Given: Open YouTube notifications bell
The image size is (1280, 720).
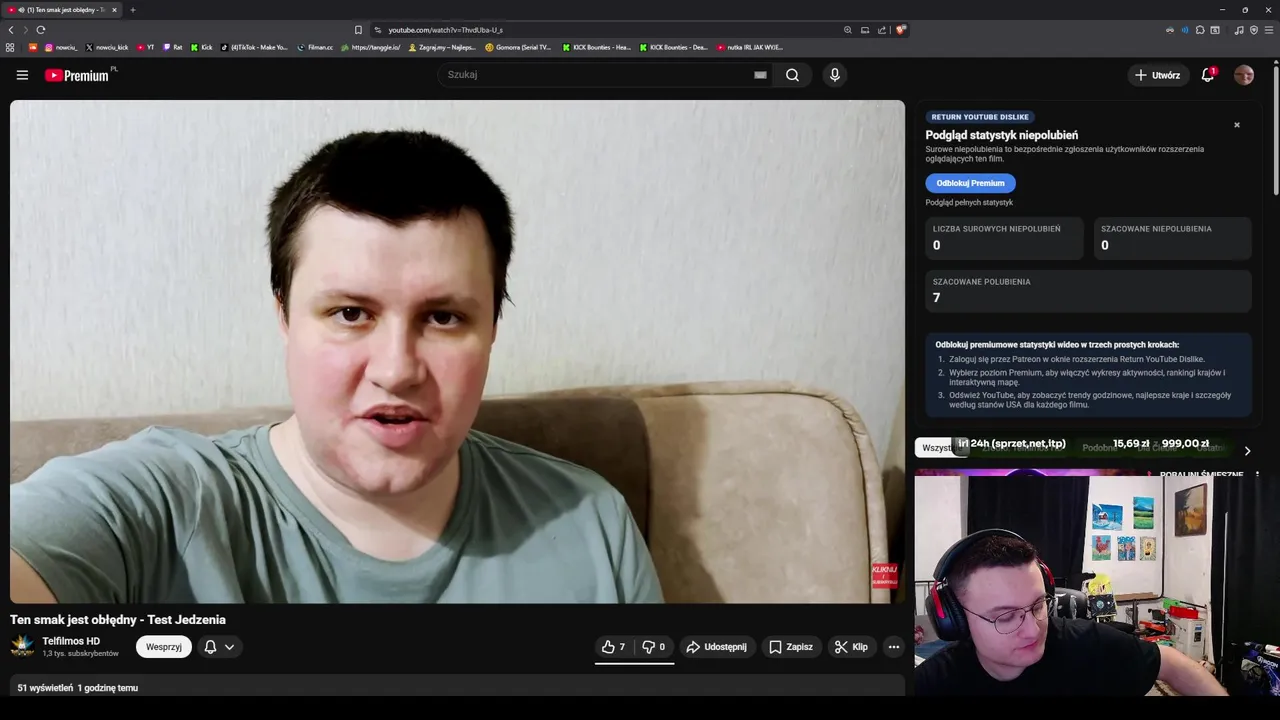Looking at the screenshot, I should point(1208,75).
